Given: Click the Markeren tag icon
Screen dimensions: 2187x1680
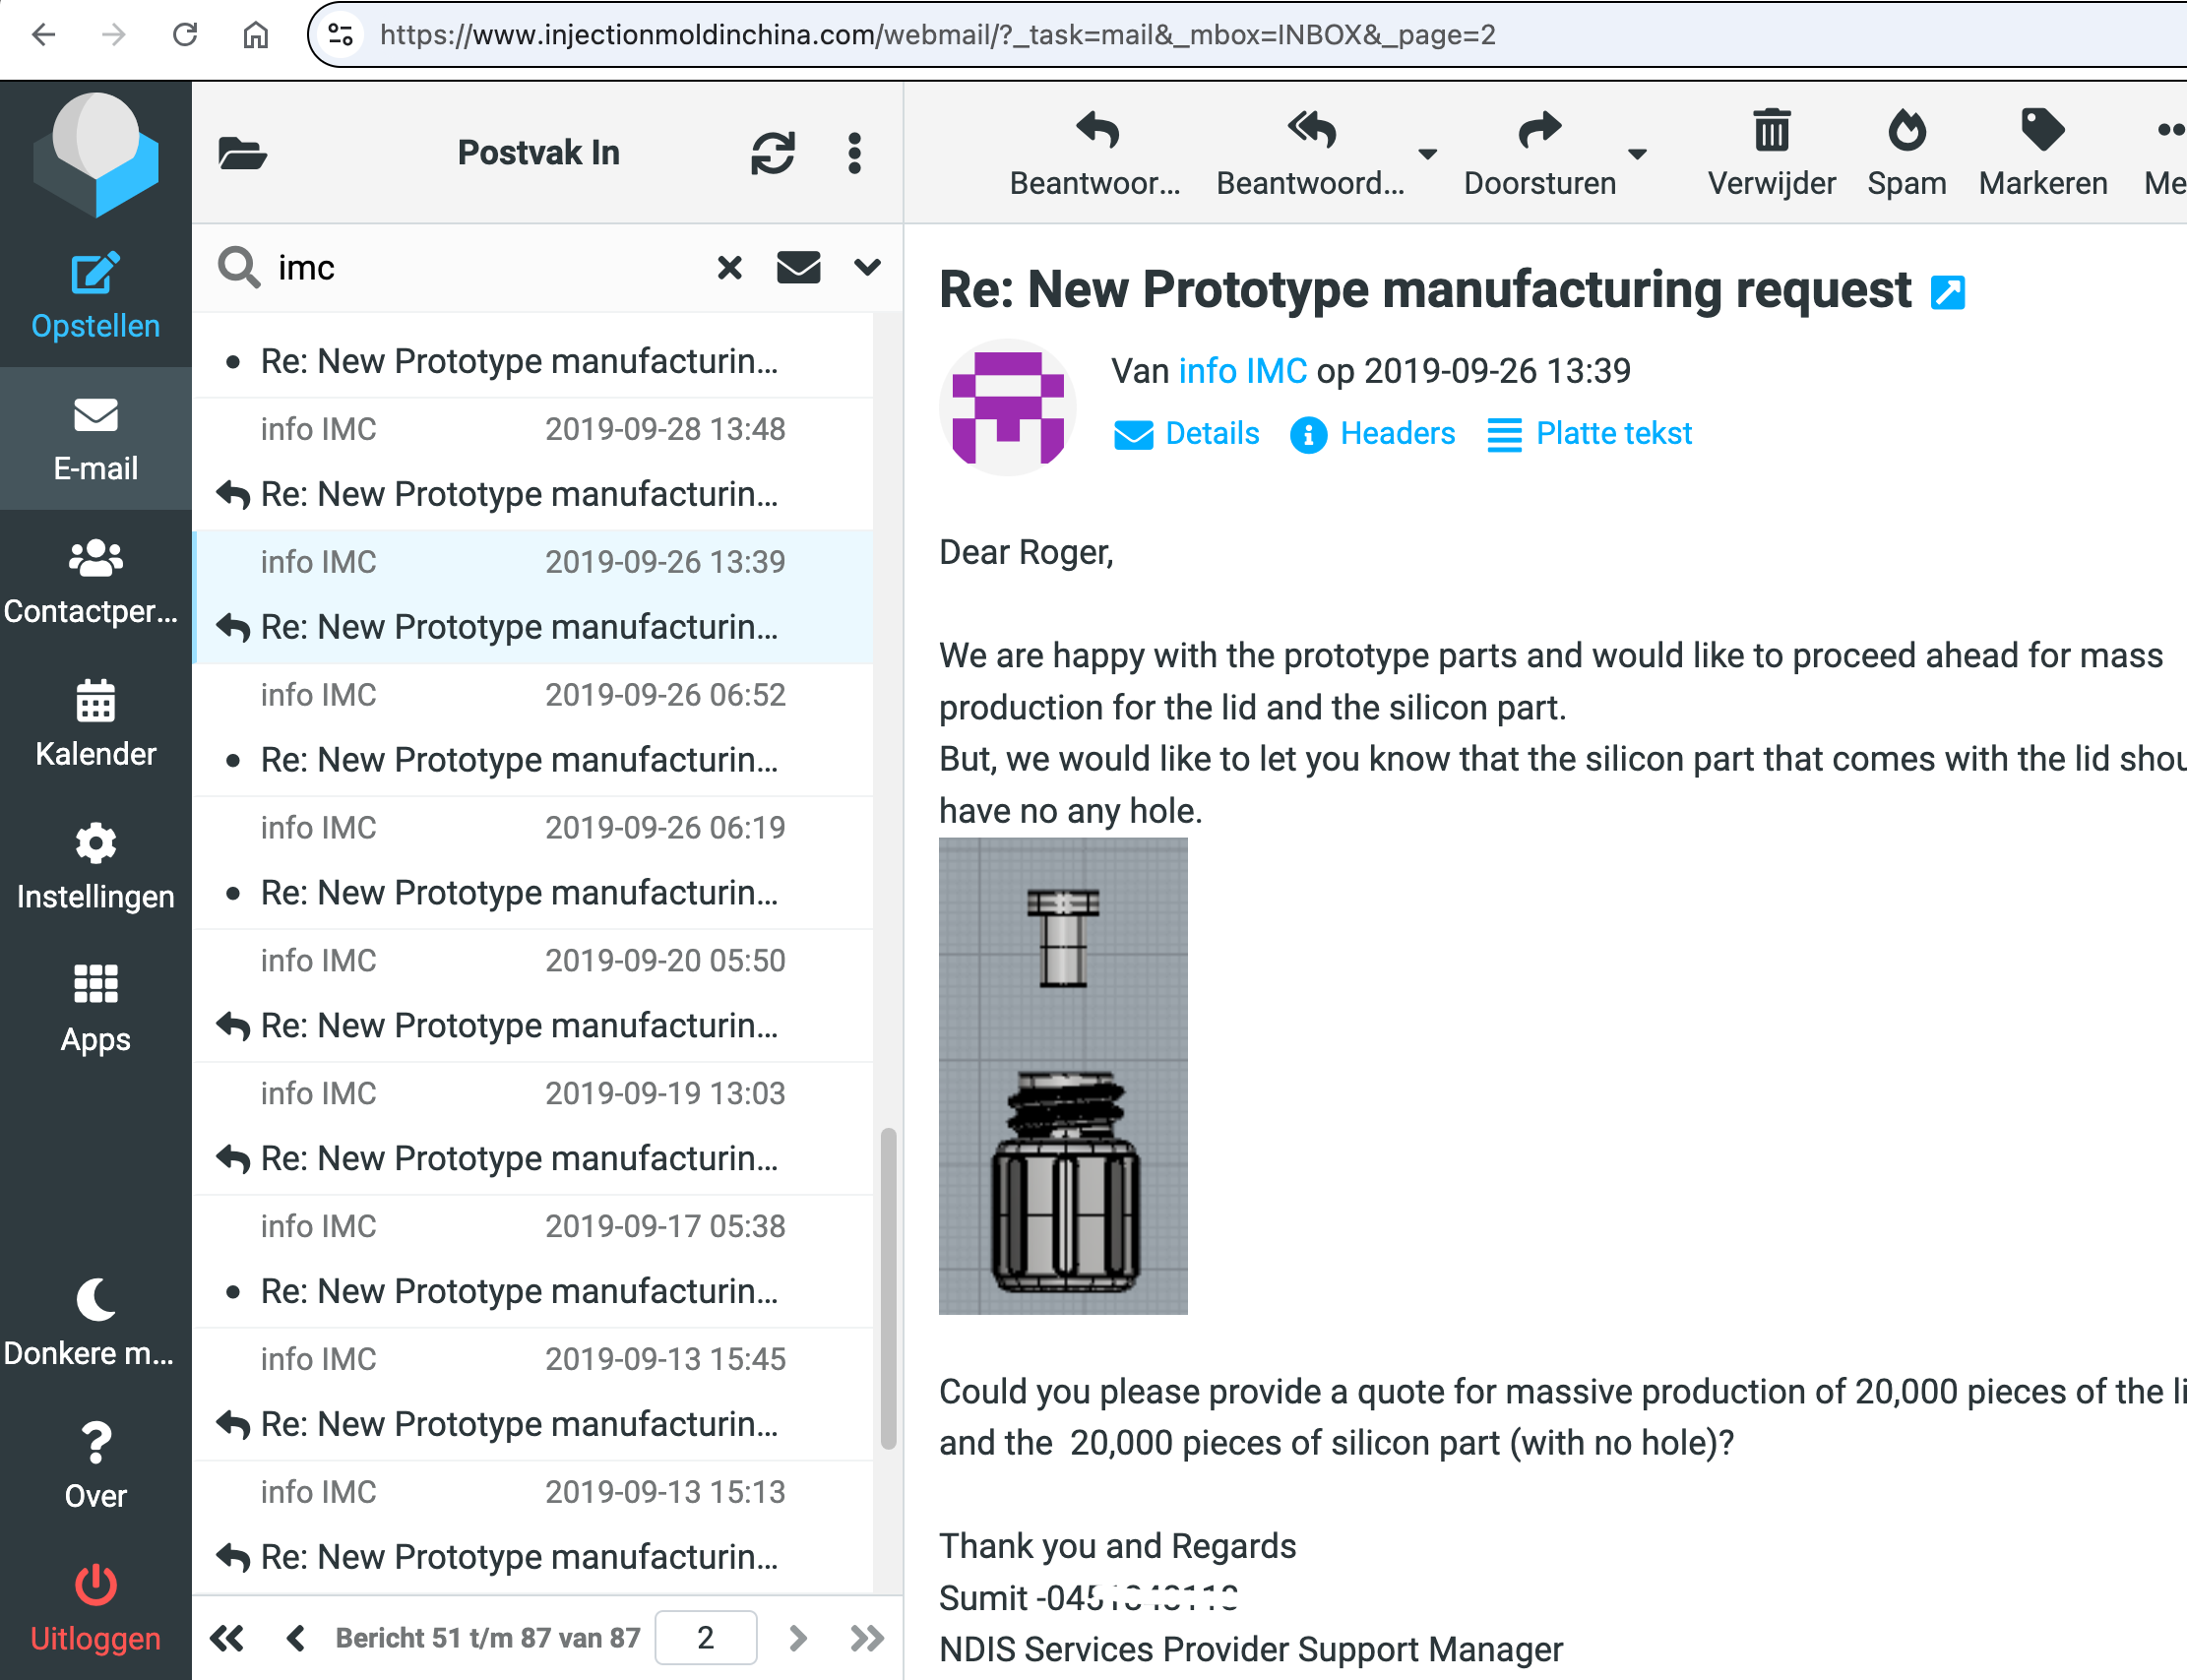Looking at the screenshot, I should 2041,131.
